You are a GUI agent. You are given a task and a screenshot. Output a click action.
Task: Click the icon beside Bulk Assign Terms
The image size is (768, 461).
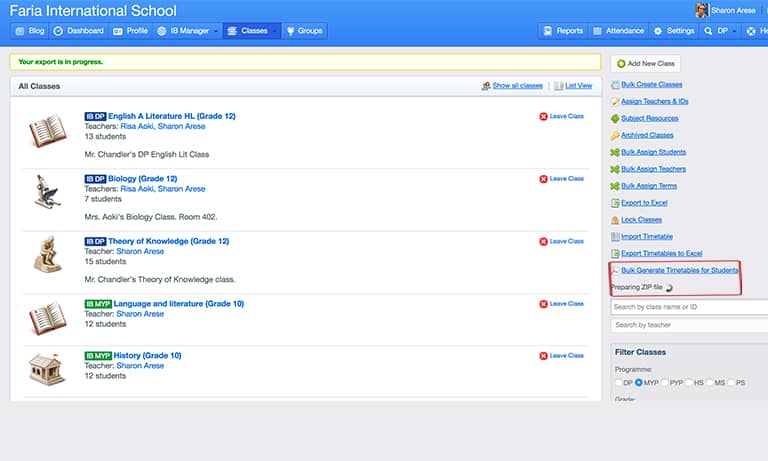coord(615,186)
